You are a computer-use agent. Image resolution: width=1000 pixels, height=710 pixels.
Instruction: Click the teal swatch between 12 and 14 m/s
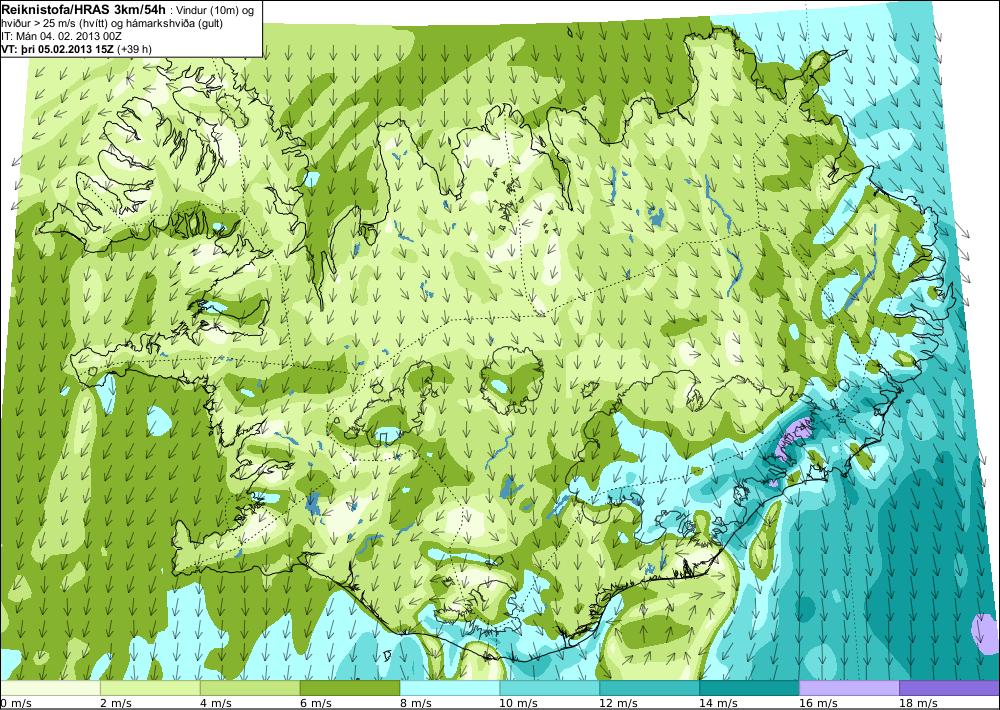649,688
